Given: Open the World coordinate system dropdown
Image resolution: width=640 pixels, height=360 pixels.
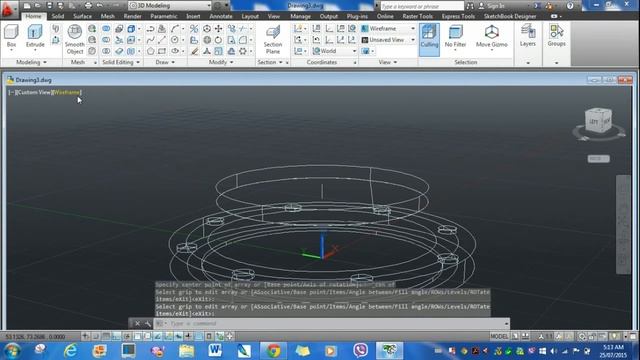Looking at the screenshot, I should (x=334, y=51).
